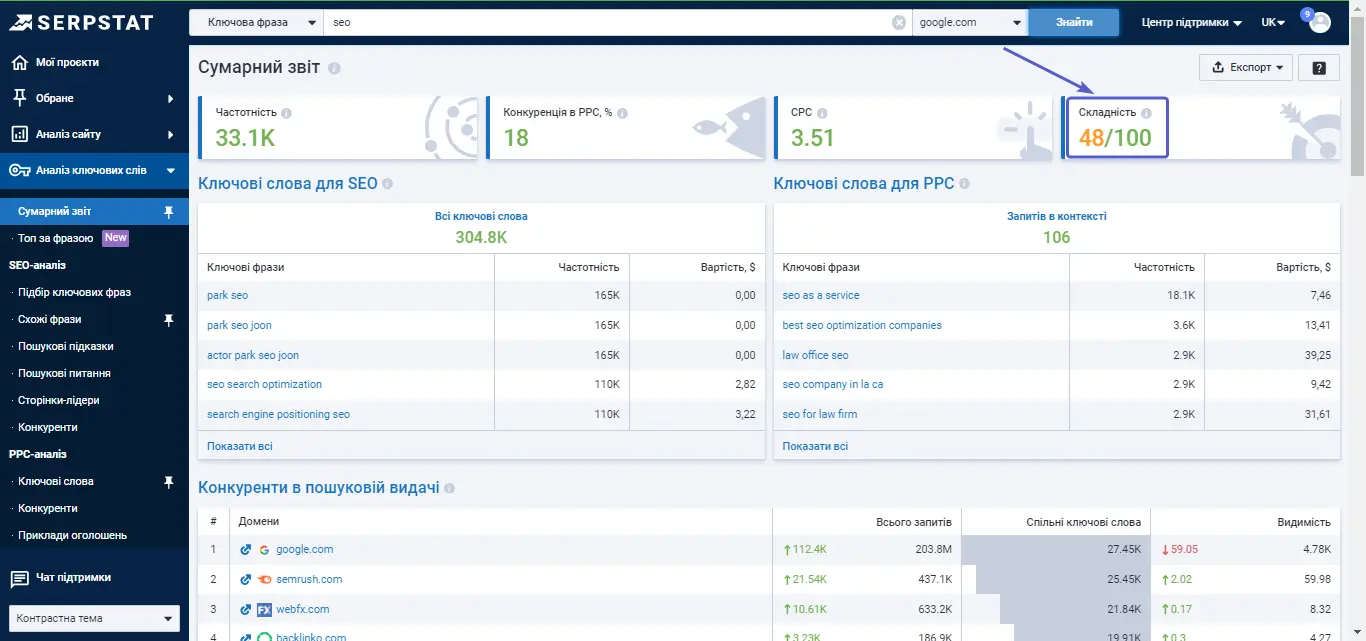The width and height of the screenshot is (1366, 641).
Task: Click info icon beside Конкуренція в PPC
Action: 622,113
